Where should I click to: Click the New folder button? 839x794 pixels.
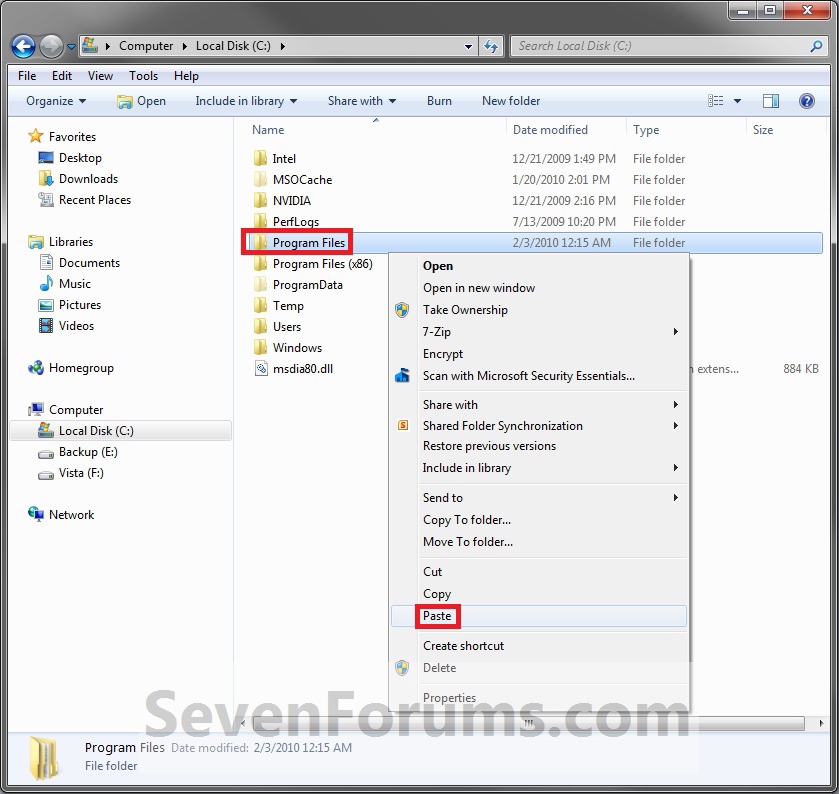pyautogui.click(x=511, y=101)
